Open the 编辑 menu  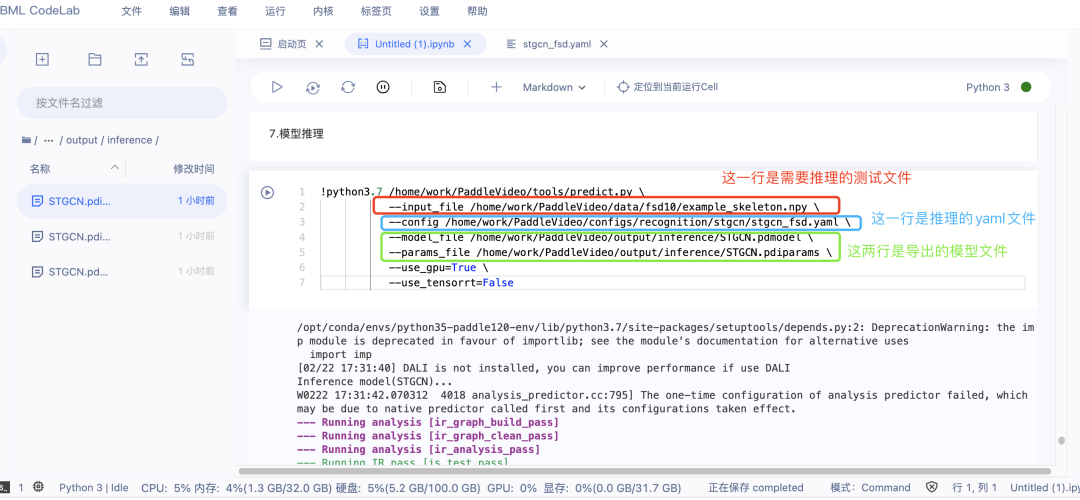[179, 11]
